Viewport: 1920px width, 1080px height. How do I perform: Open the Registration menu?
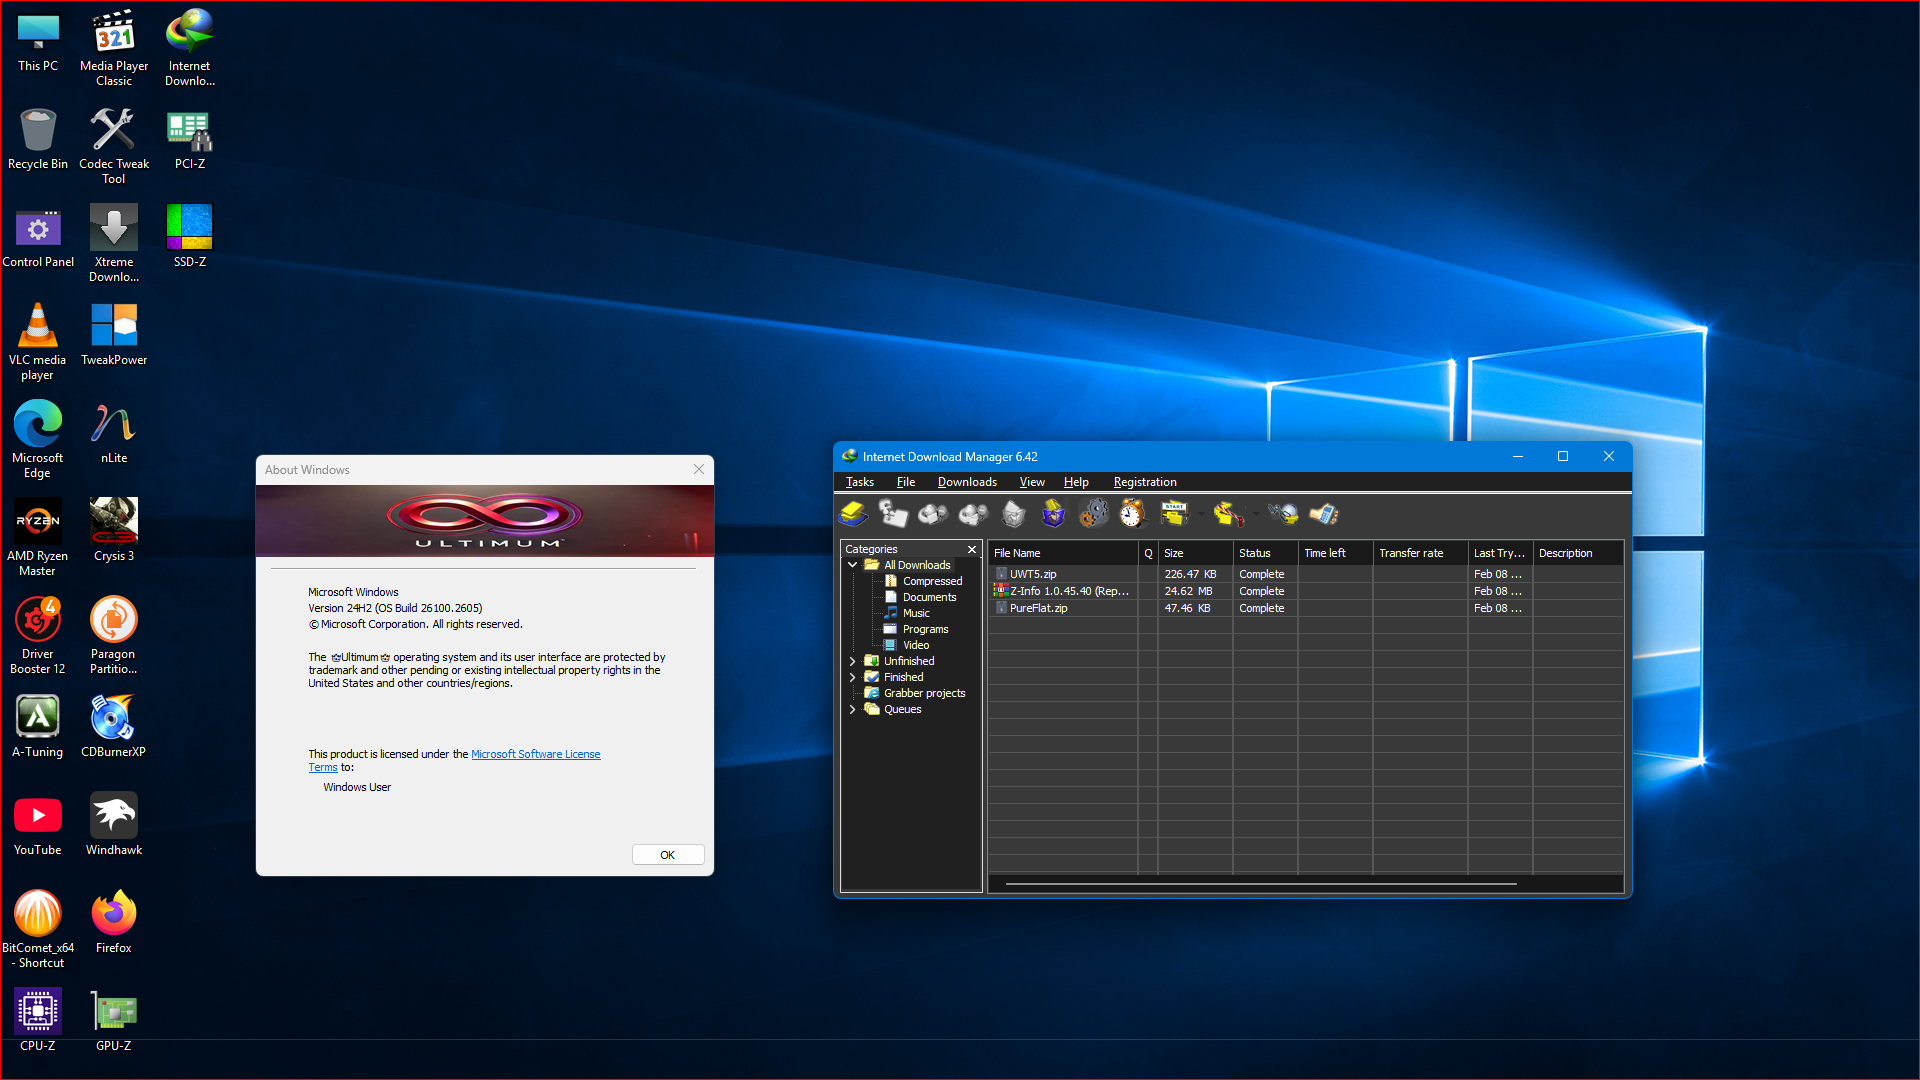(x=1145, y=482)
